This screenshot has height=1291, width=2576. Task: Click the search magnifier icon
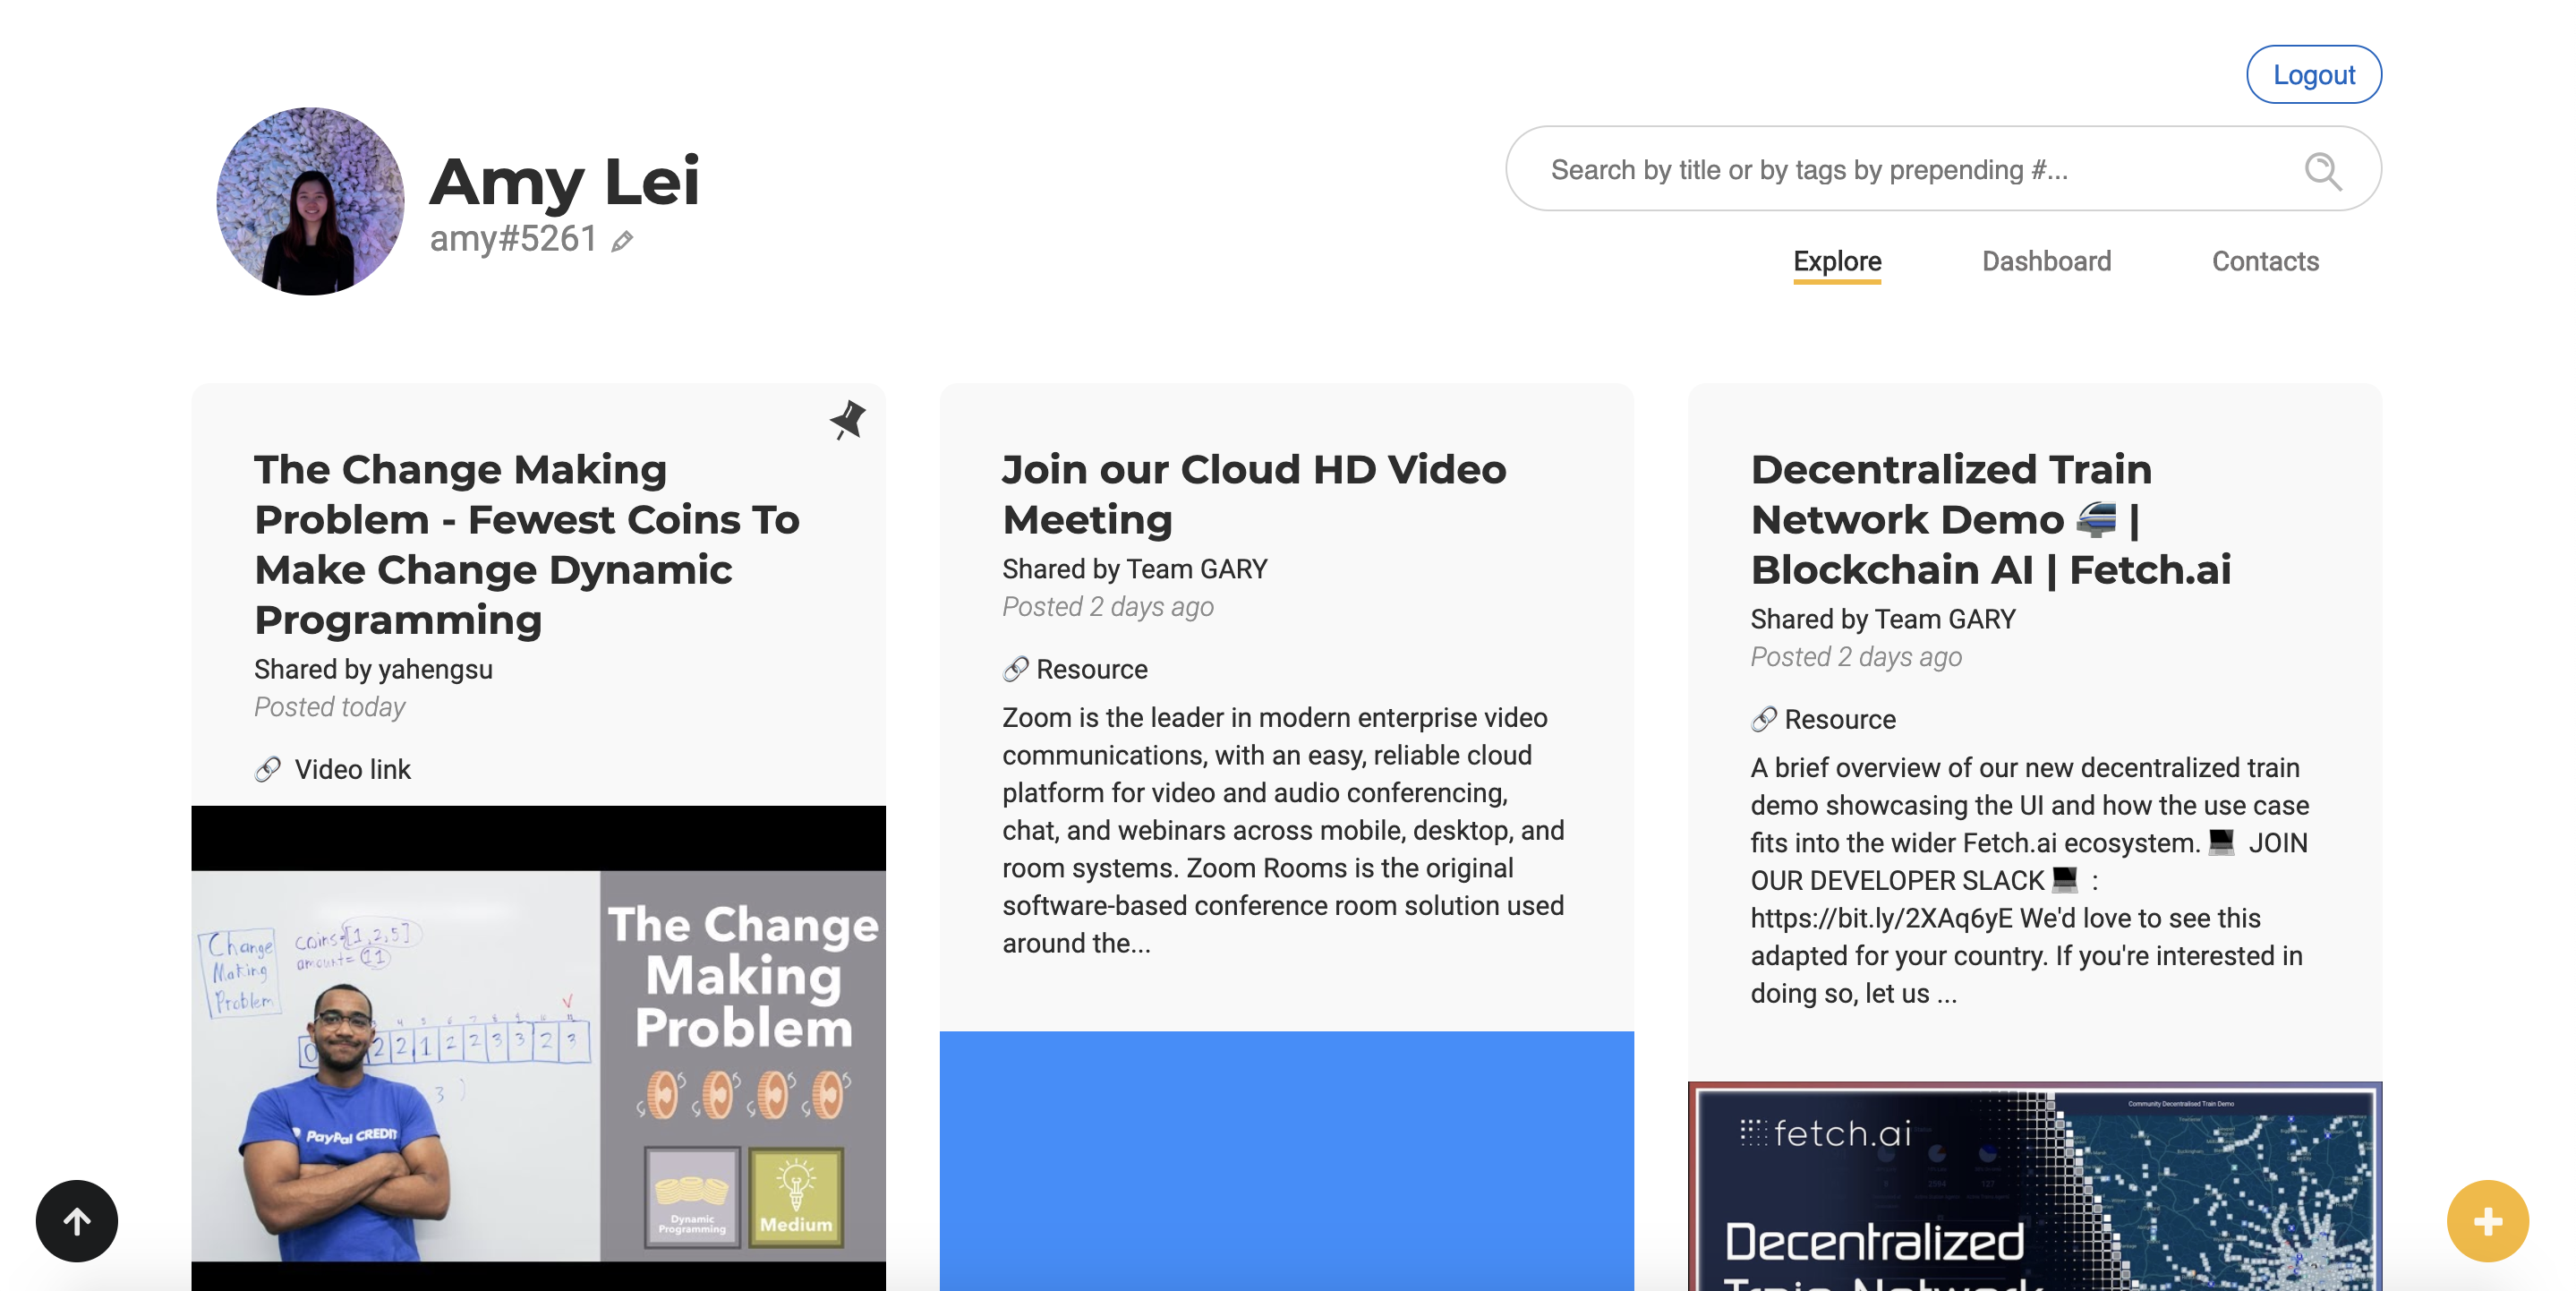coord(2322,170)
